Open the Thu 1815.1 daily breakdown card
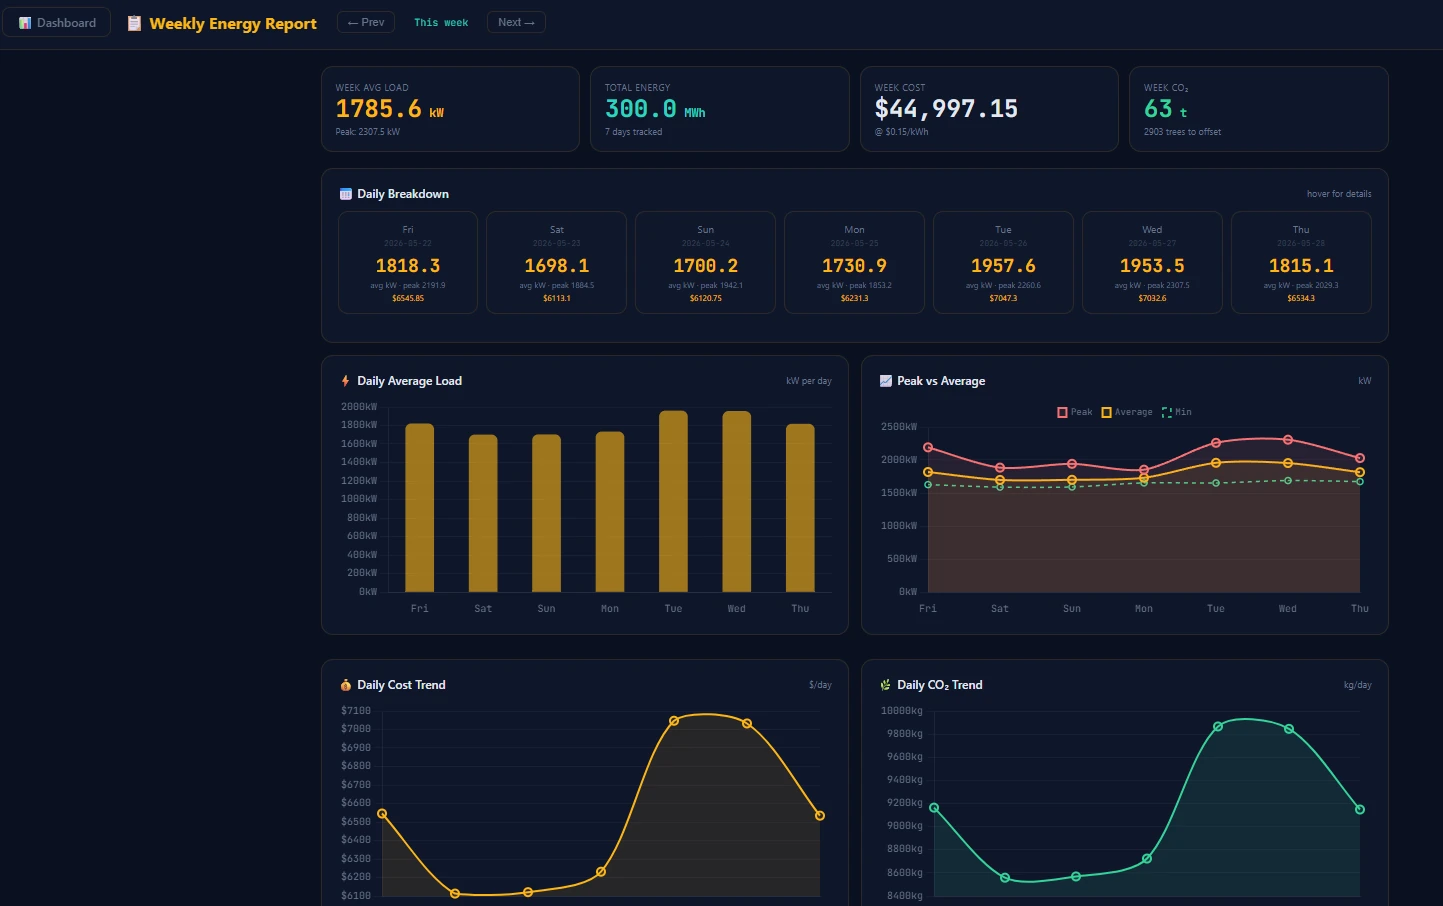The image size is (1443, 906). tap(1301, 263)
